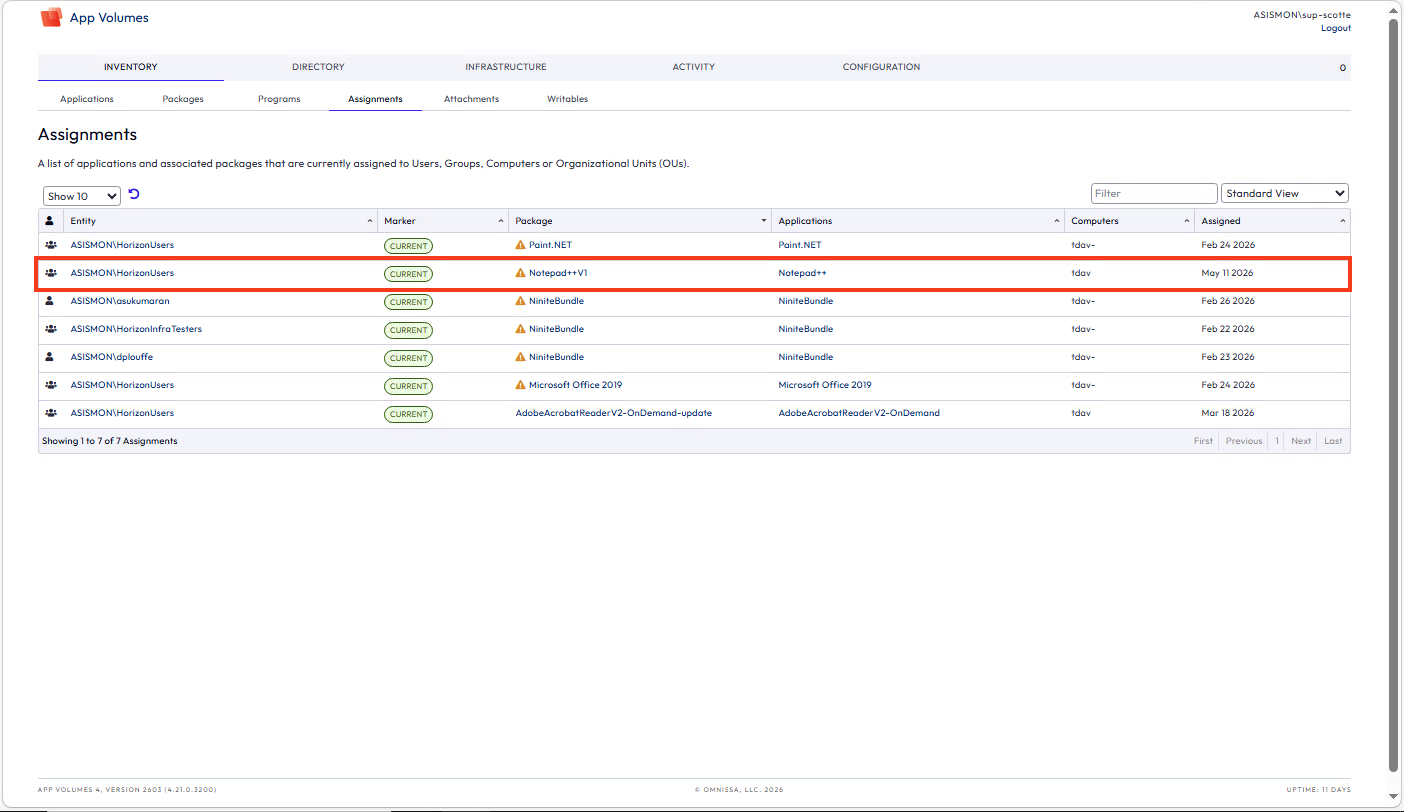Open the ASISMON\asukumaran entity link
1404x812 pixels.
click(x=120, y=301)
